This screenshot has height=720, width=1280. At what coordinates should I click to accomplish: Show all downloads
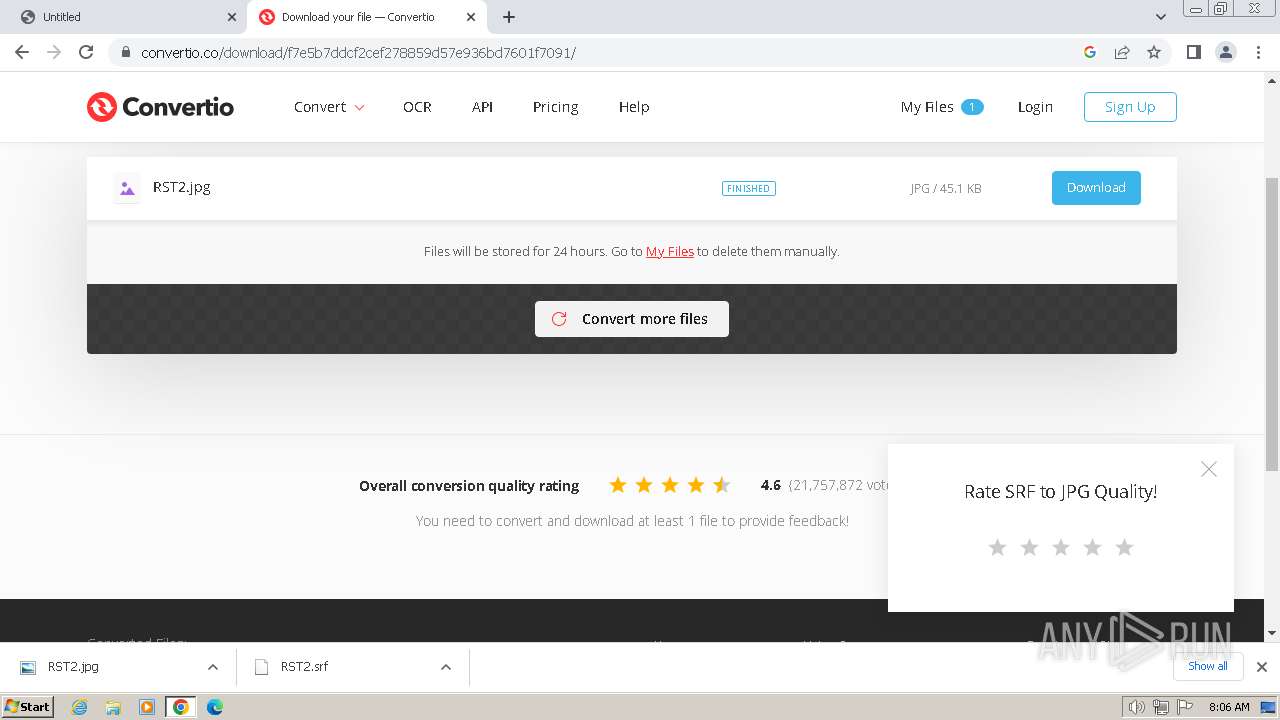coord(1208,666)
